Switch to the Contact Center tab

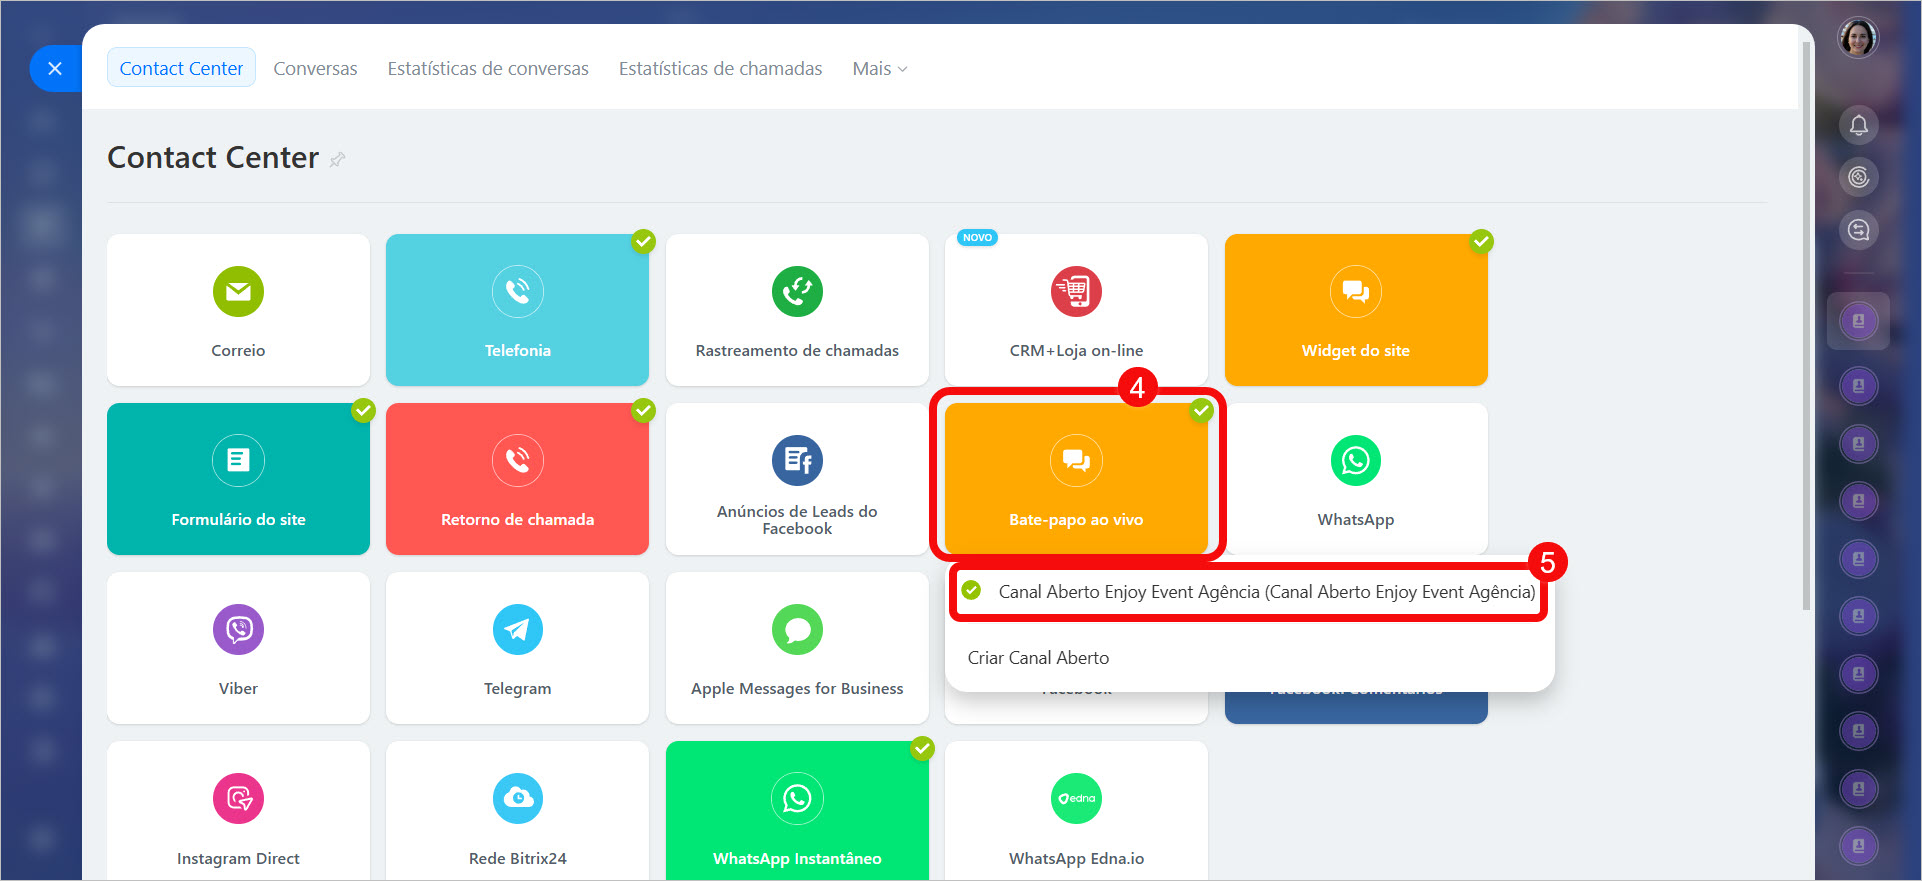point(181,68)
